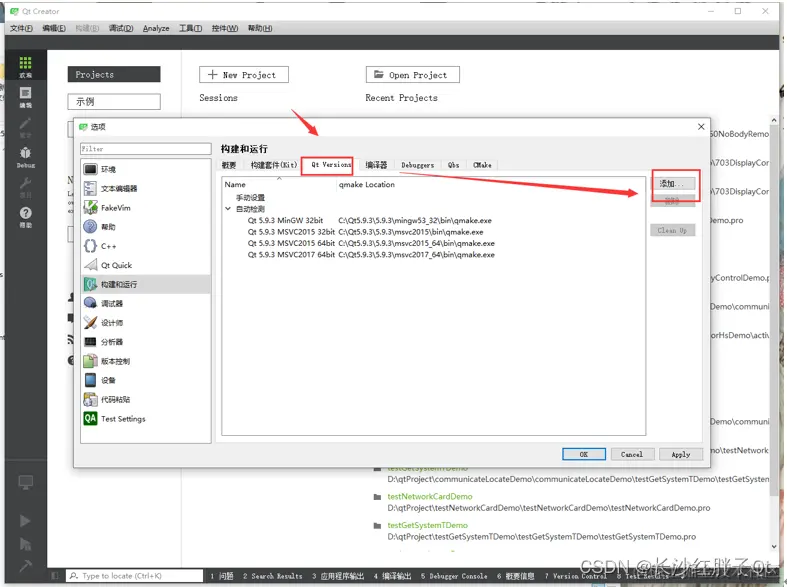The image size is (787, 587).
Task: Collapse the 自动检测 tree node
Action: click(x=228, y=209)
